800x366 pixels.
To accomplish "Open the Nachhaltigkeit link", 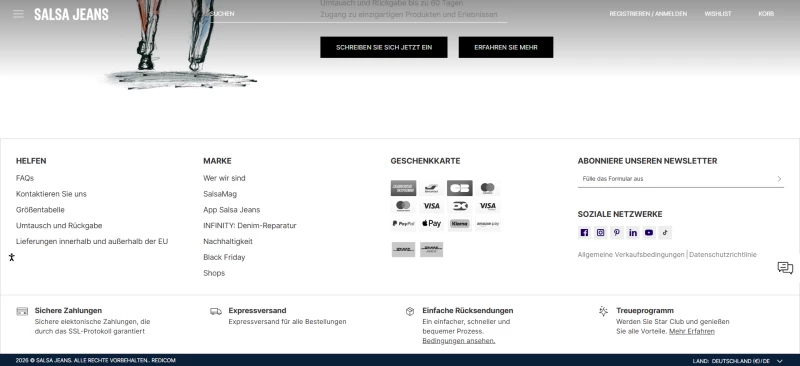I will point(228,241).
